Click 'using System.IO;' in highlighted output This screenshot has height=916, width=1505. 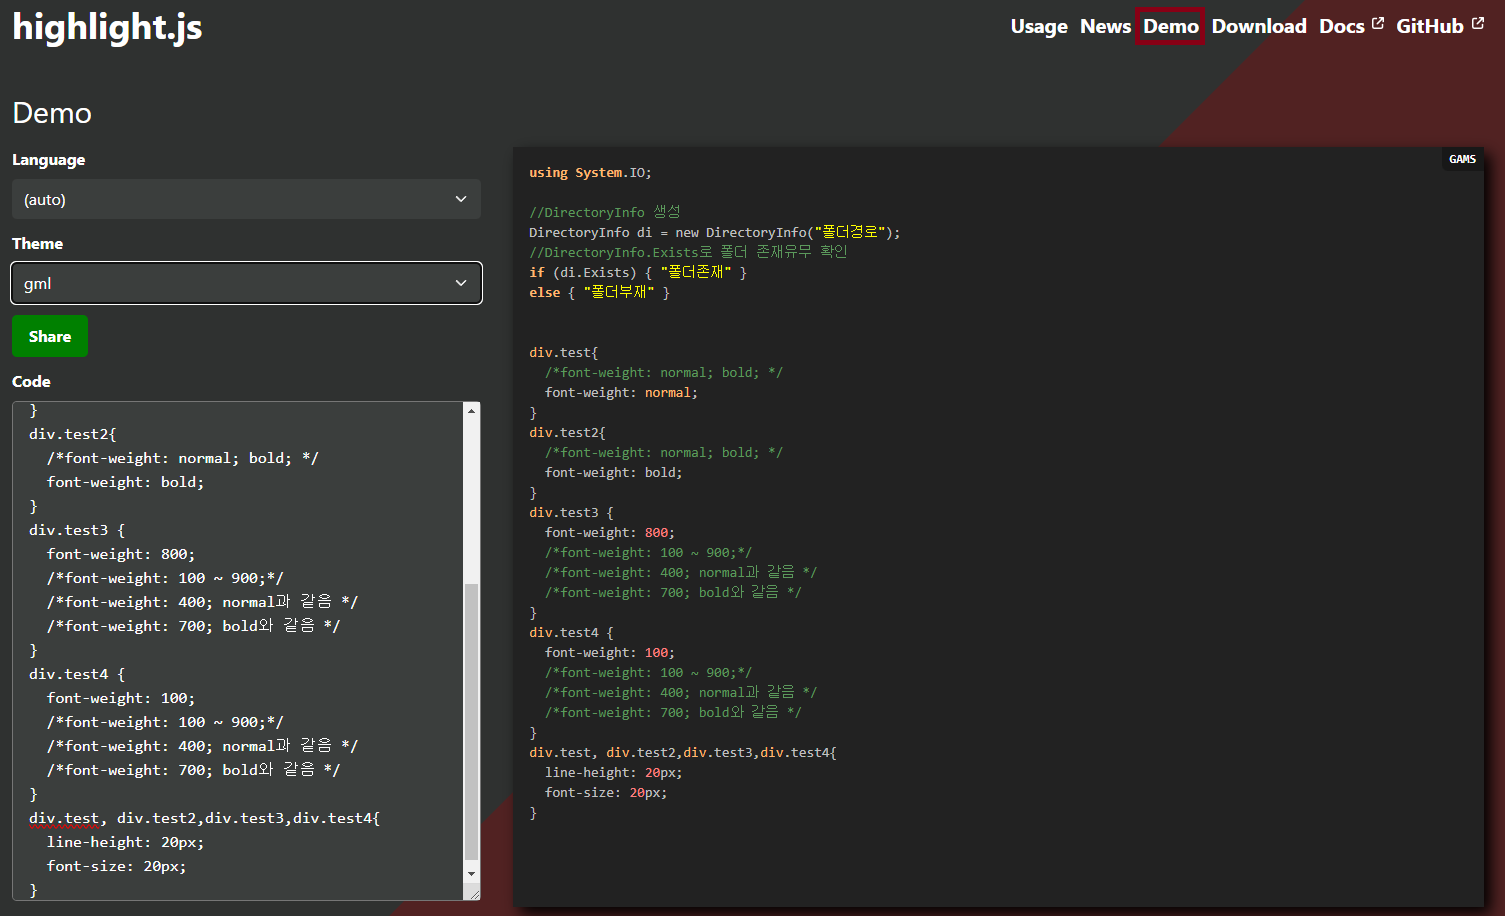[x=590, y=172]
